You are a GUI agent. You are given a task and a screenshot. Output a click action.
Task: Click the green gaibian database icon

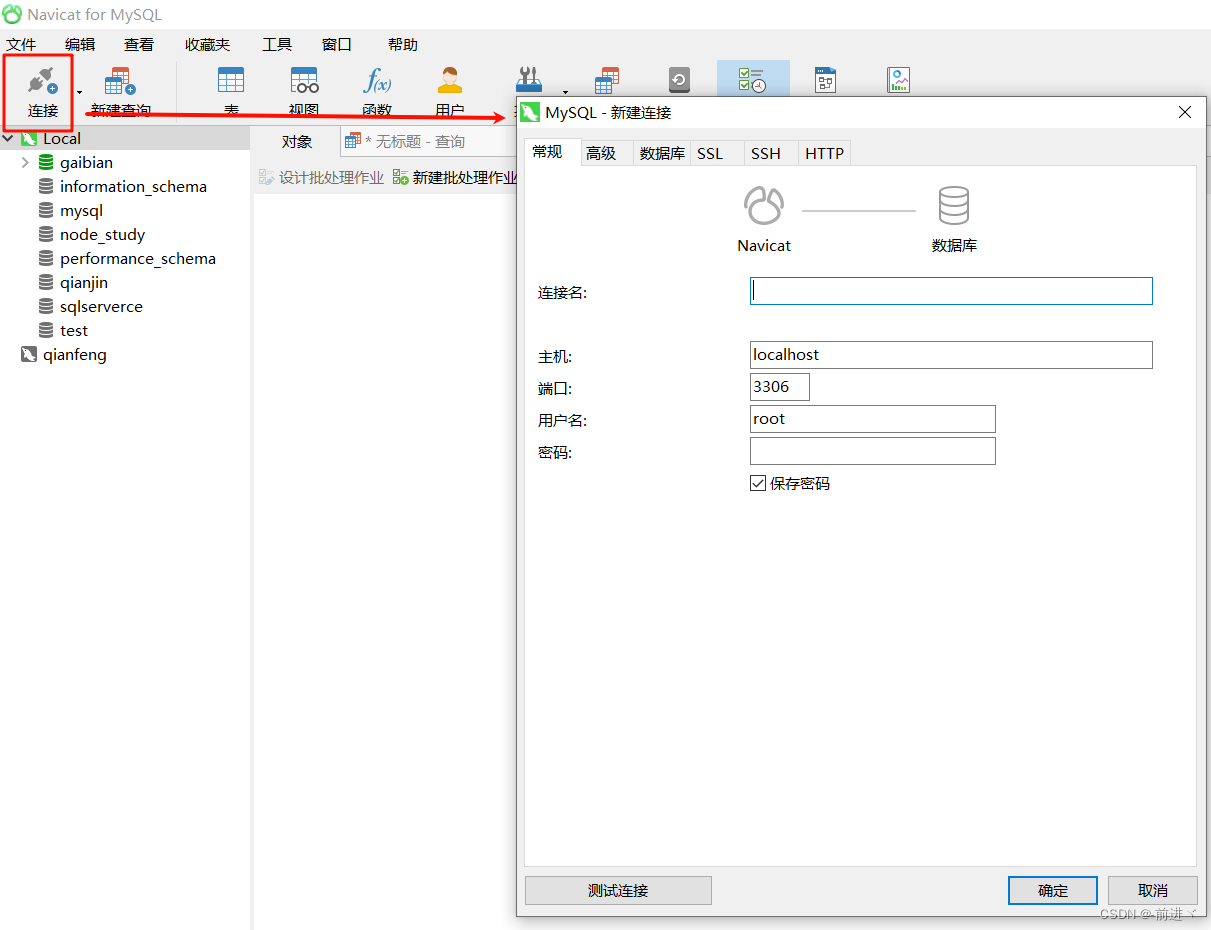tap(46, 162)
